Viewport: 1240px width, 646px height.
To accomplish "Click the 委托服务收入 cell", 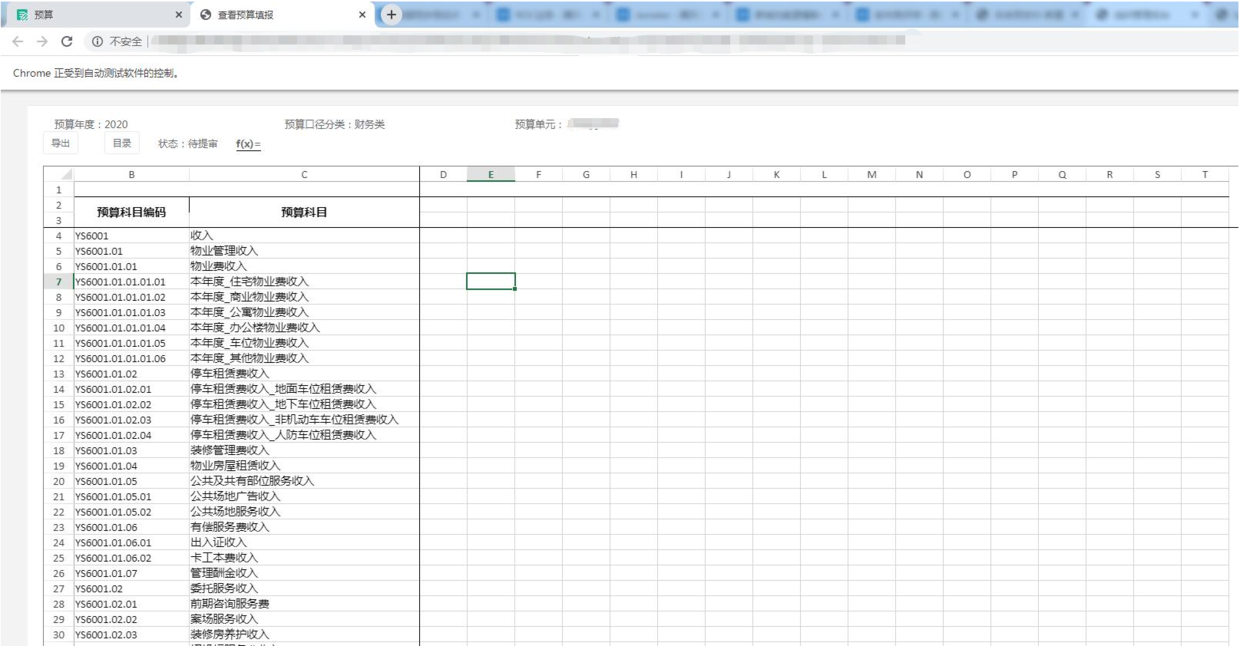I will tap(304, 589).
